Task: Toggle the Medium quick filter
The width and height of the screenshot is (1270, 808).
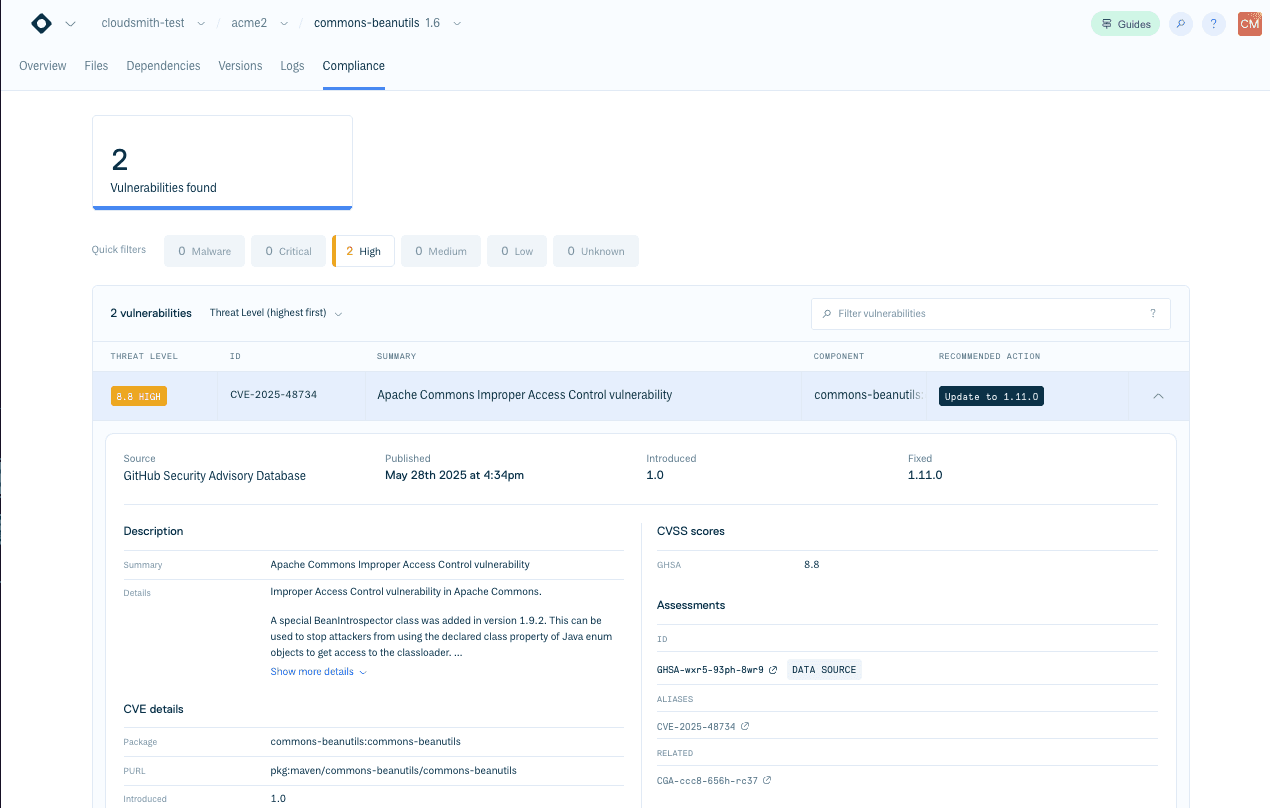Action: 441,251
